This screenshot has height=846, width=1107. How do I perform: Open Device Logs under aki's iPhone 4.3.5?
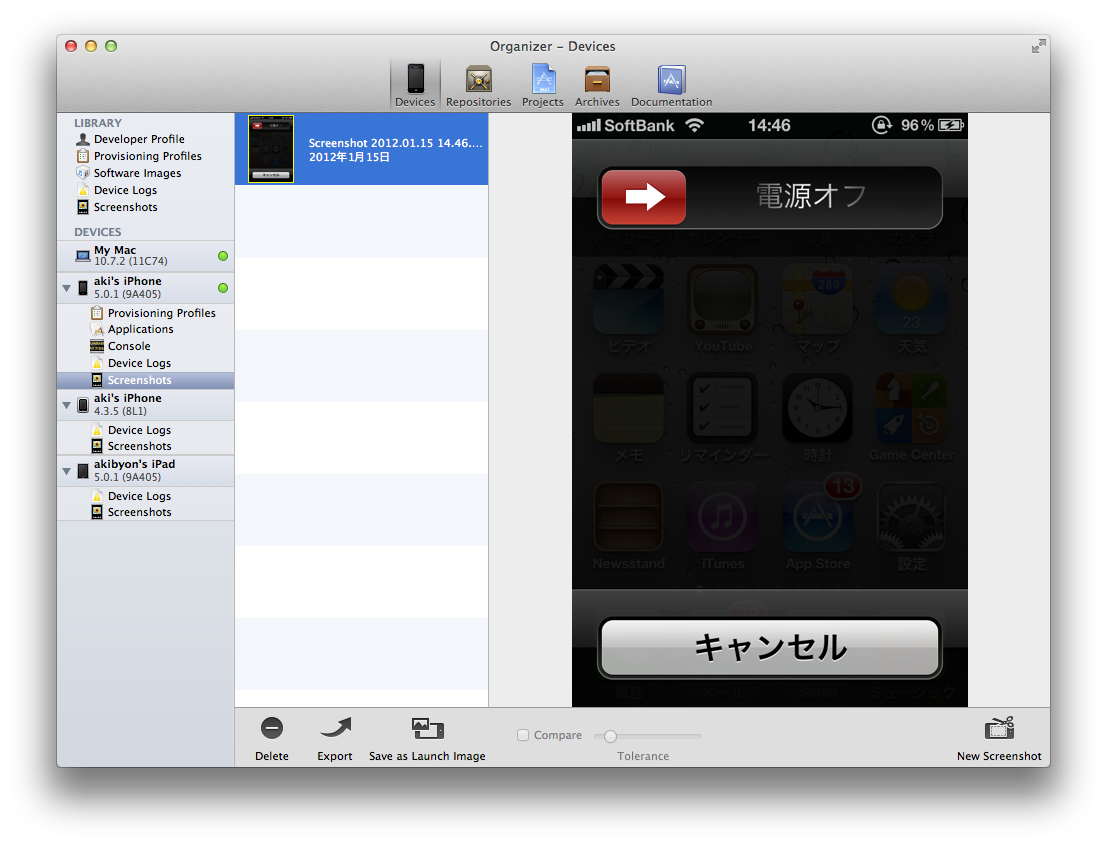click(139, 430)
